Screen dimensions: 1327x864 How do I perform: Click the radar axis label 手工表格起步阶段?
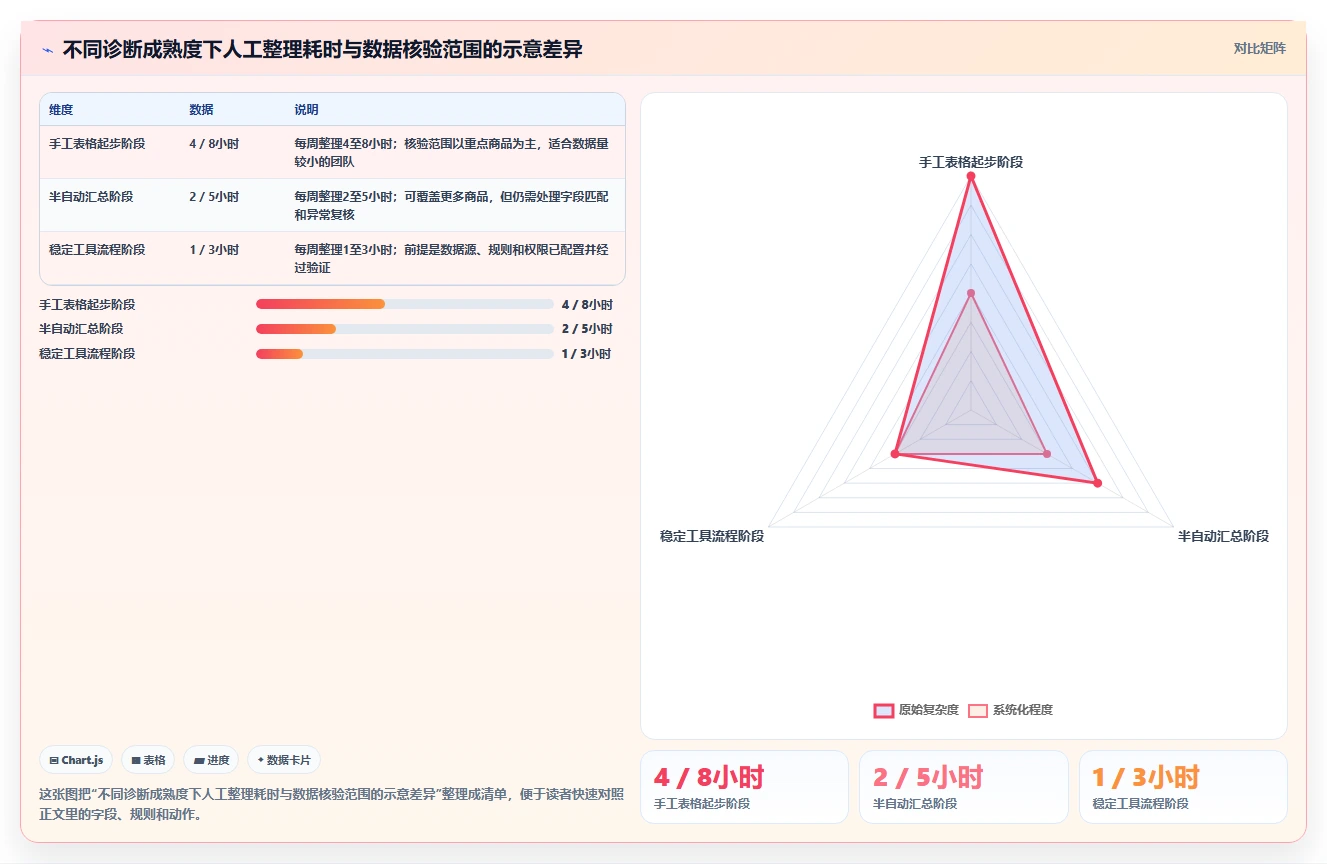coord(970,162)
